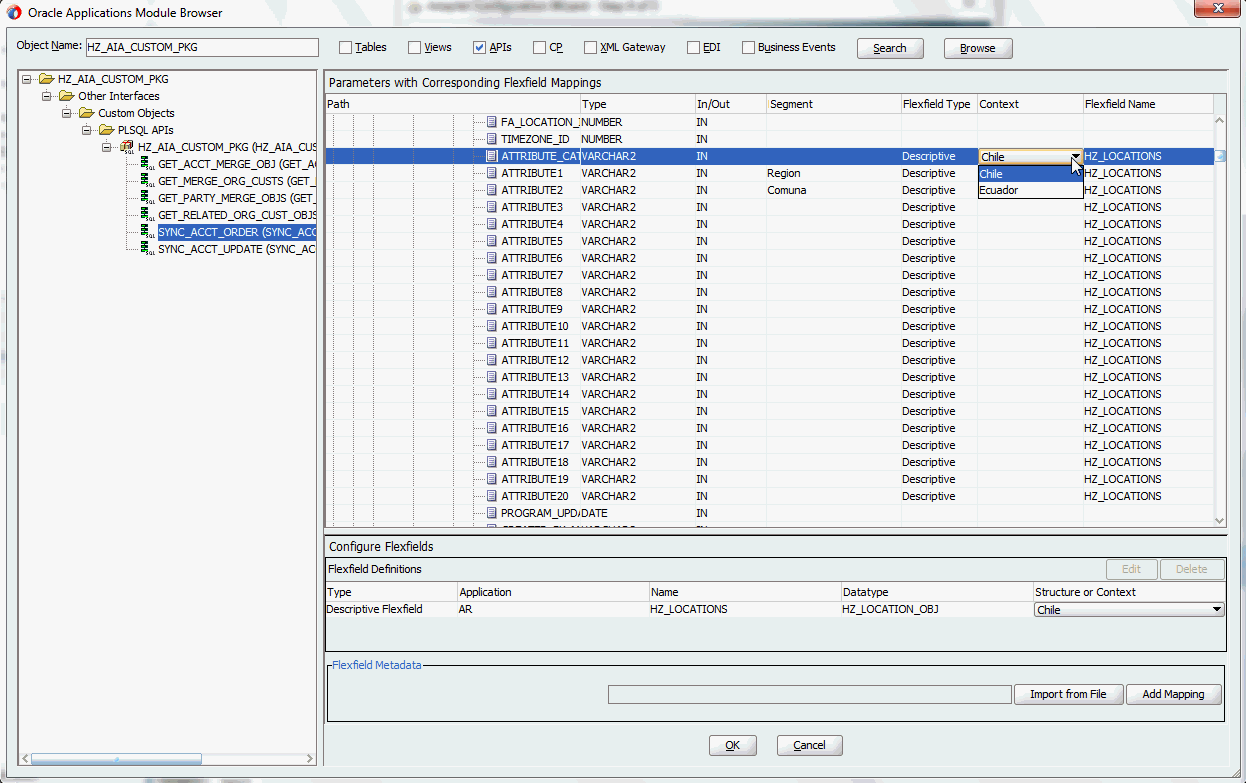Click the Browse button
The image size is (1246, 783).
977,48
